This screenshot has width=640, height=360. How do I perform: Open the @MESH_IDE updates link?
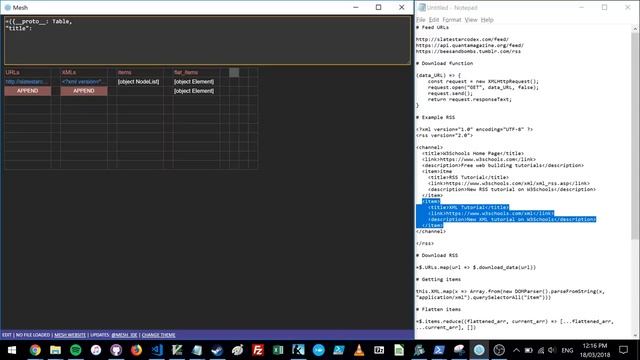[124, 335]
